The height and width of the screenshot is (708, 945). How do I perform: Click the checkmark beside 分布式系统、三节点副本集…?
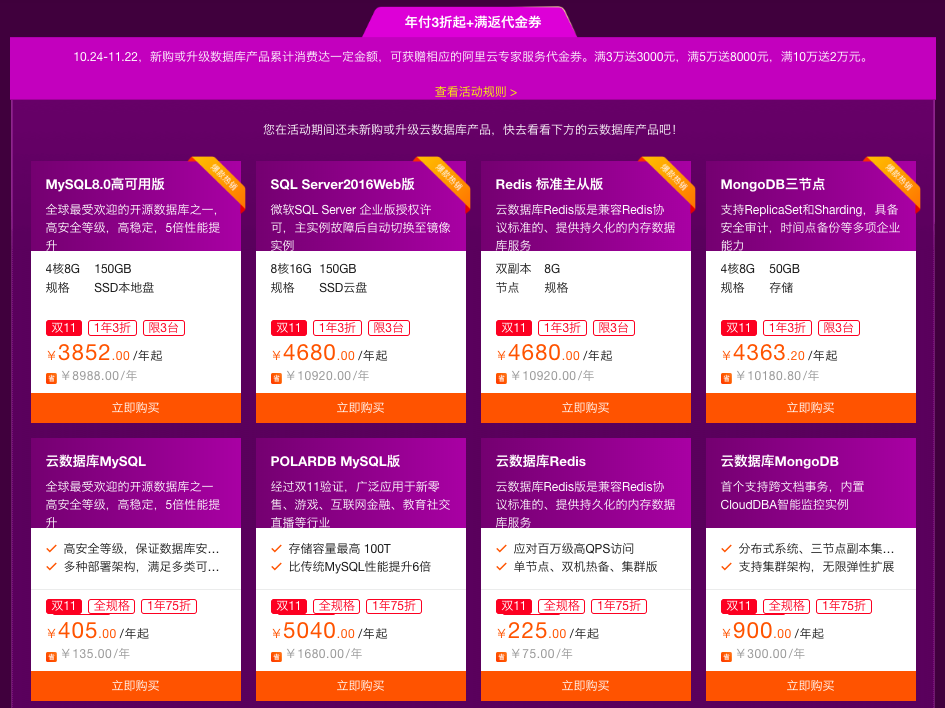click(x=726, y=548)
